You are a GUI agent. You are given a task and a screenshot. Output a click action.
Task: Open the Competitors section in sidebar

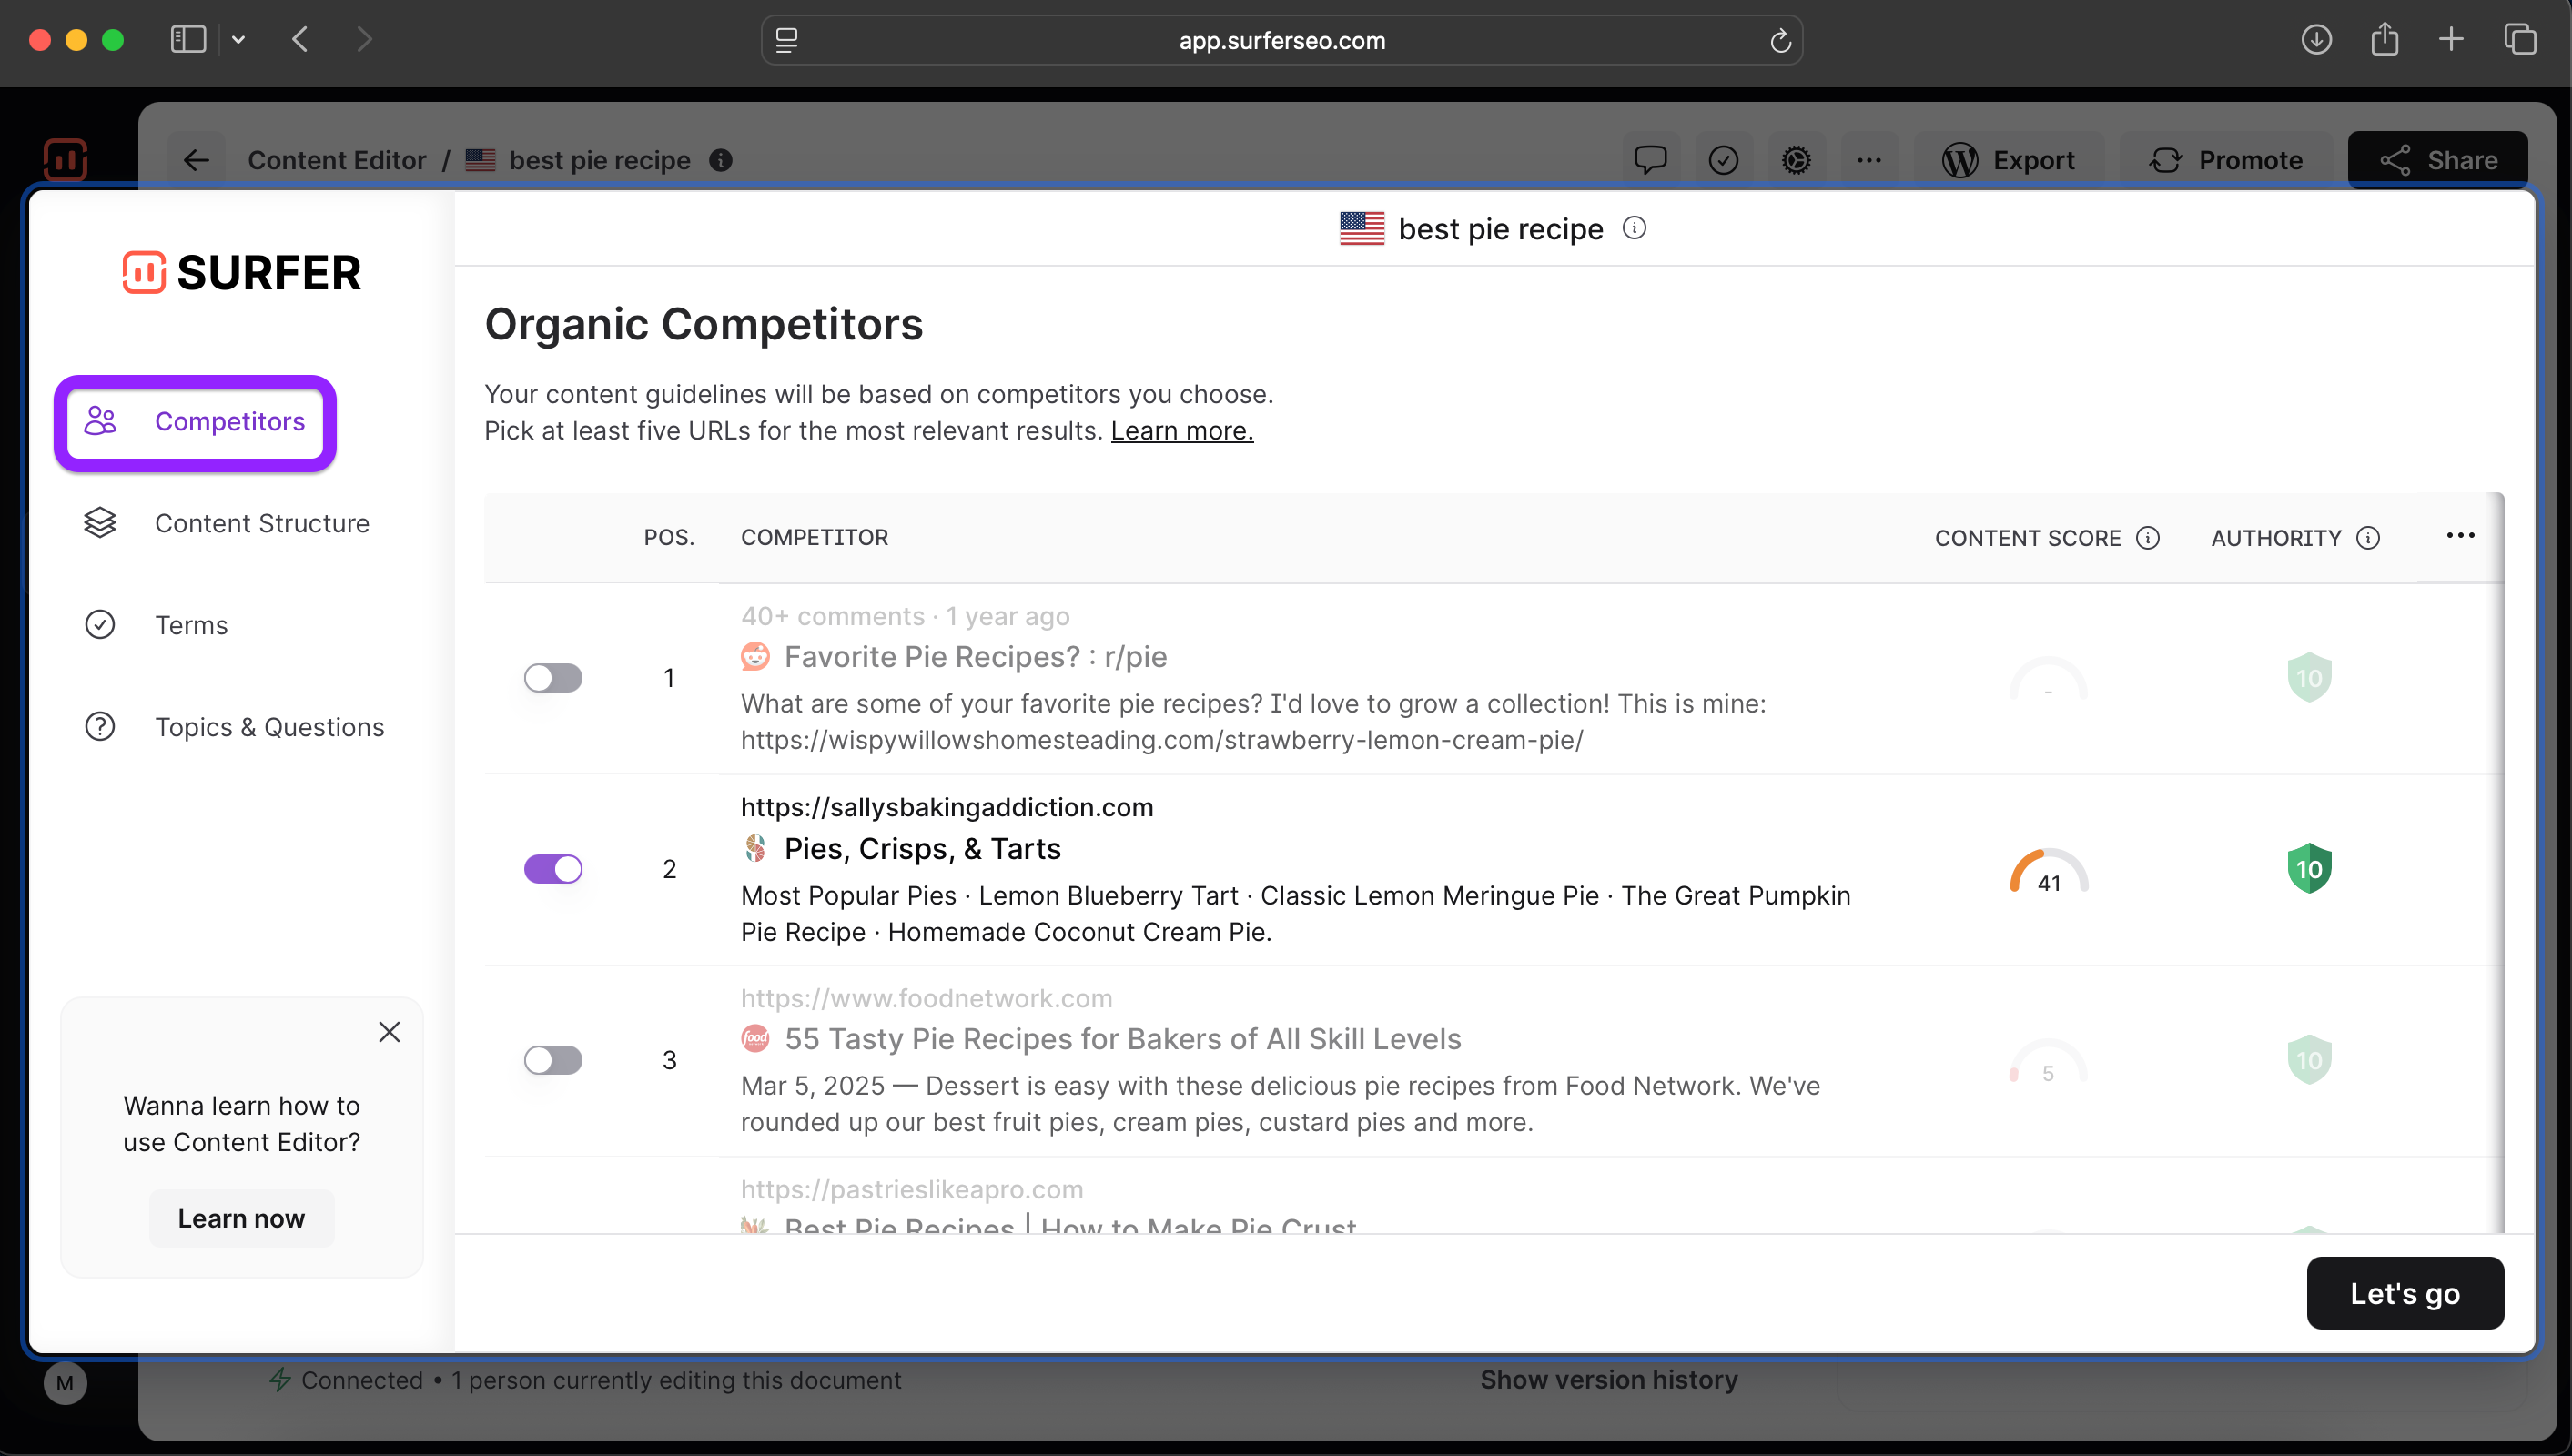(x=195, y=422)
